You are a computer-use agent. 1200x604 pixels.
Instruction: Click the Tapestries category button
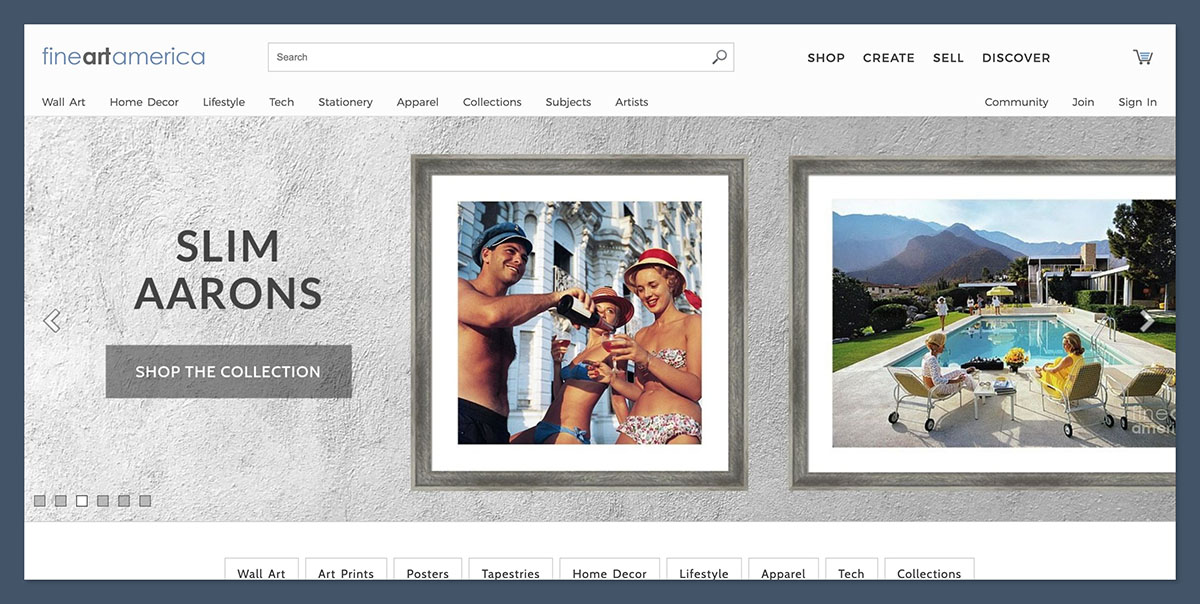510,570
